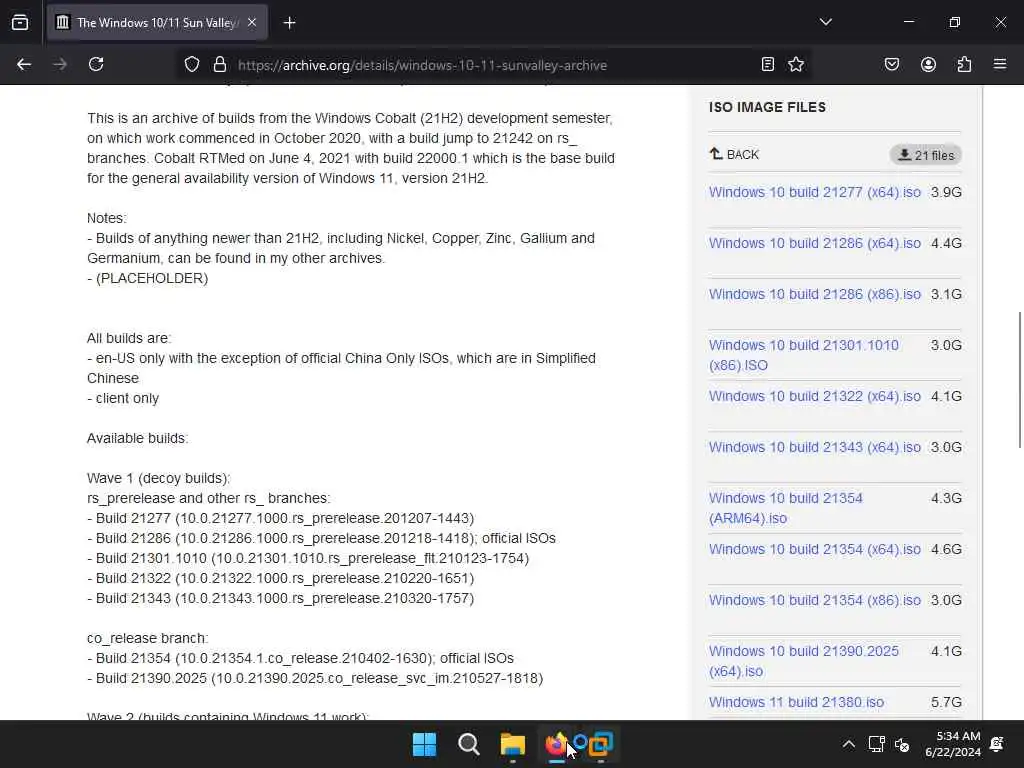This screenshot has height=768, width=1024.
Task: Open a new browser tab
Action: pyautogui.click(x=289, y=23)
